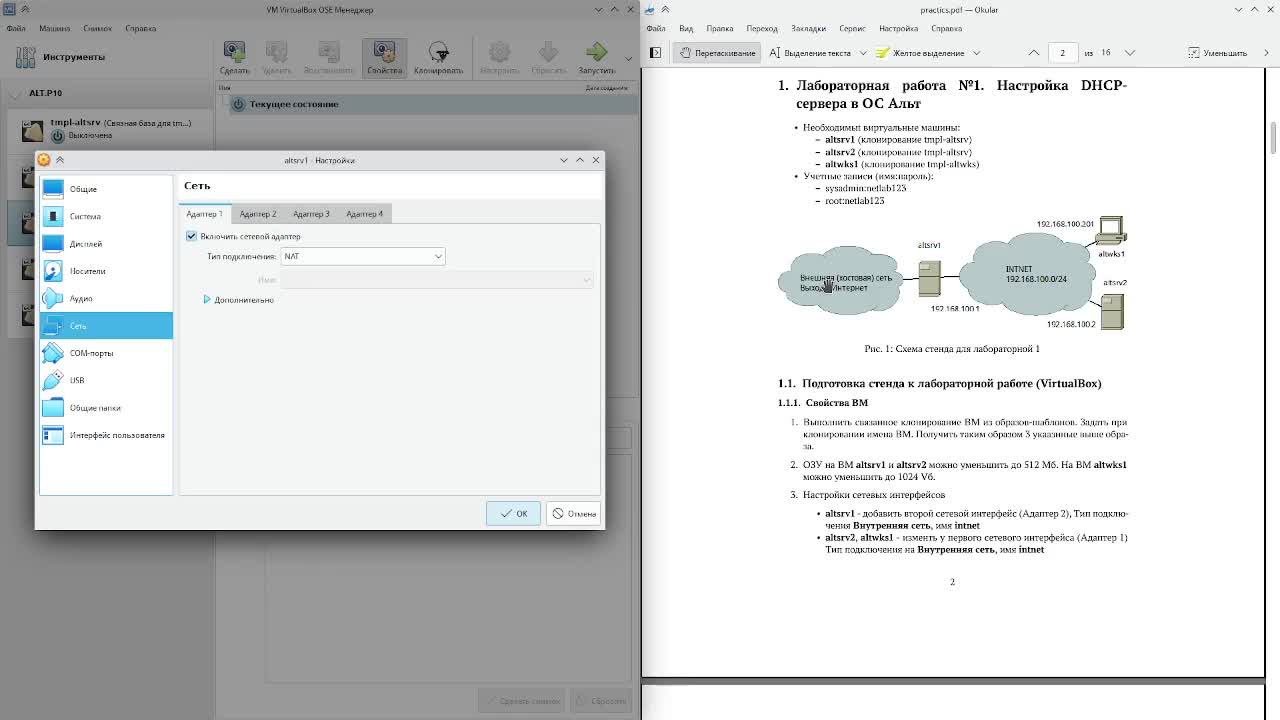1280x720 pixels.
Task: Select the Выделение текста tool
Action: (x=809, y=53)
